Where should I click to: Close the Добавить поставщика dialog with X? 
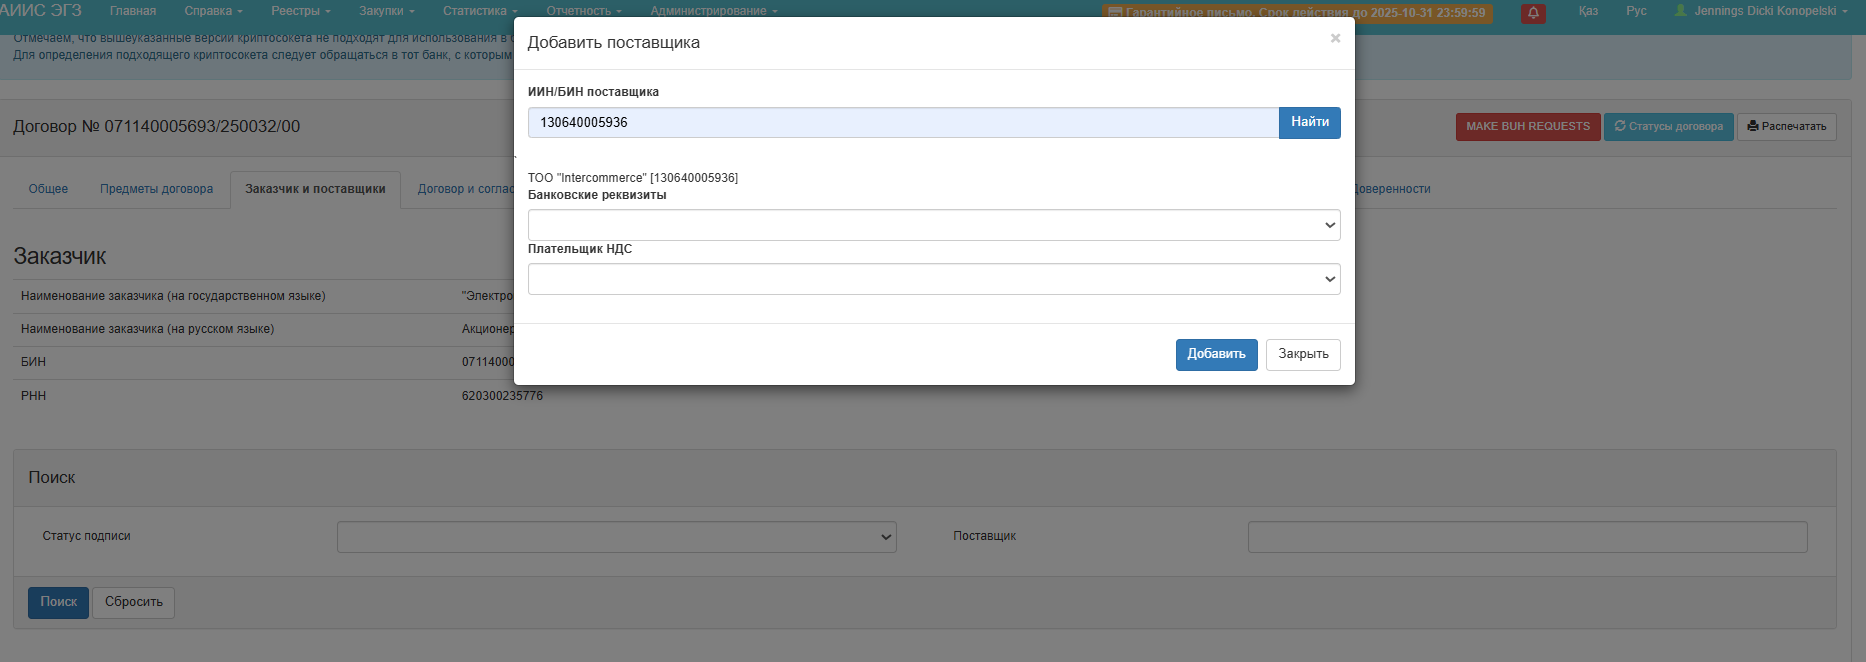pyautogui.click(x=1335, y=38)
